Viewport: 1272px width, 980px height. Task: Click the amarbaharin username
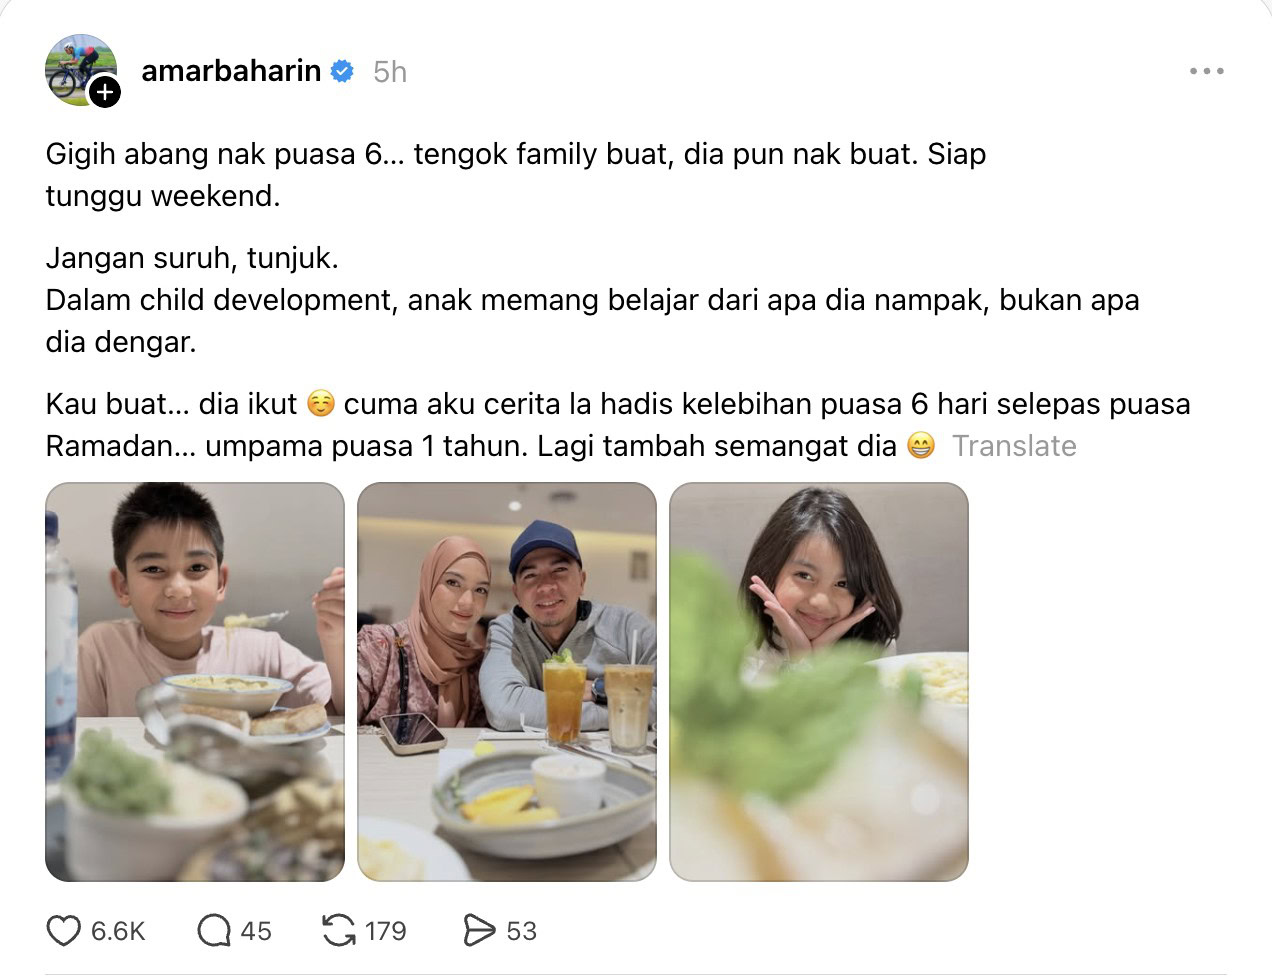231,71
